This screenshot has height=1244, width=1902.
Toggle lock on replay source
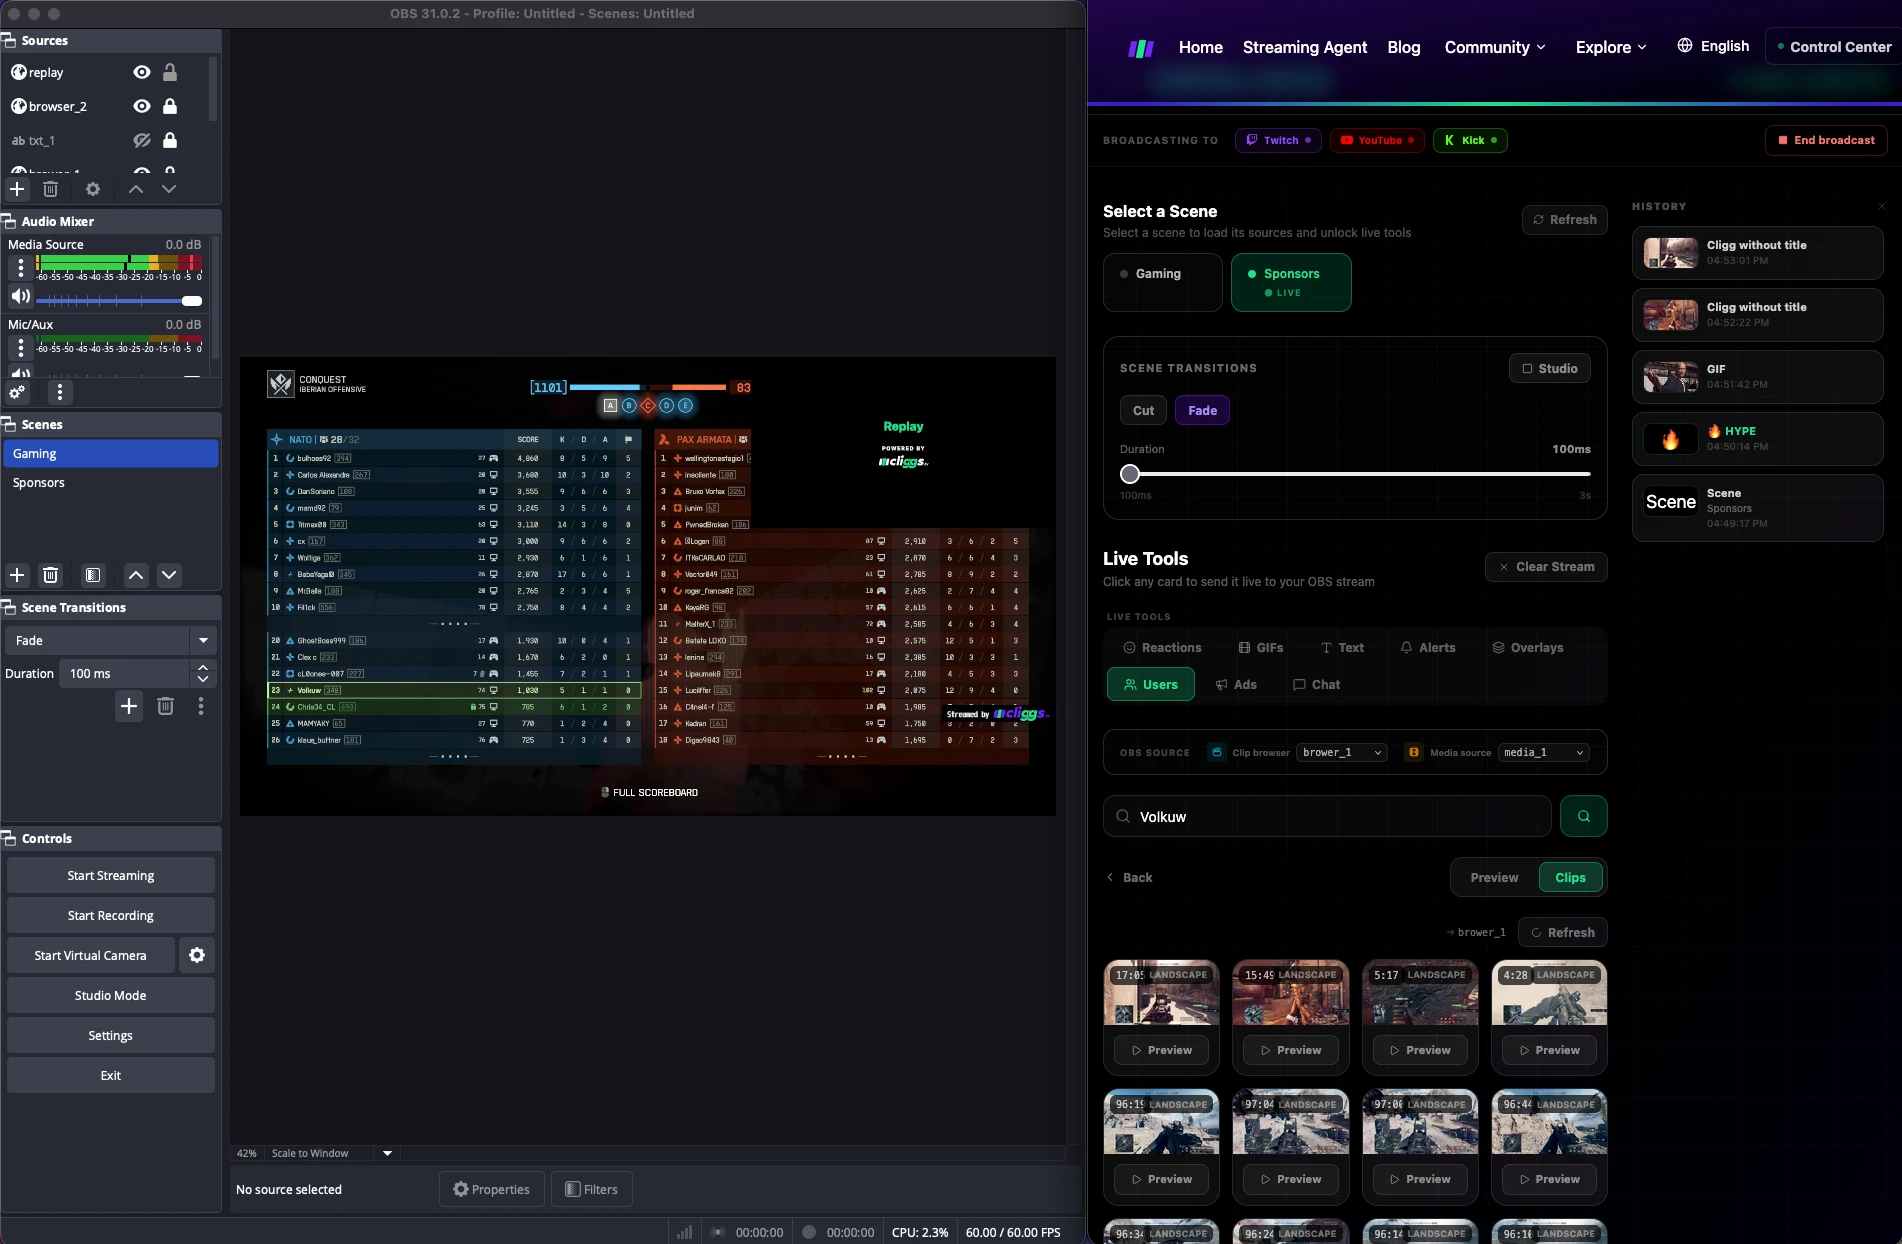tap(170, 72)
